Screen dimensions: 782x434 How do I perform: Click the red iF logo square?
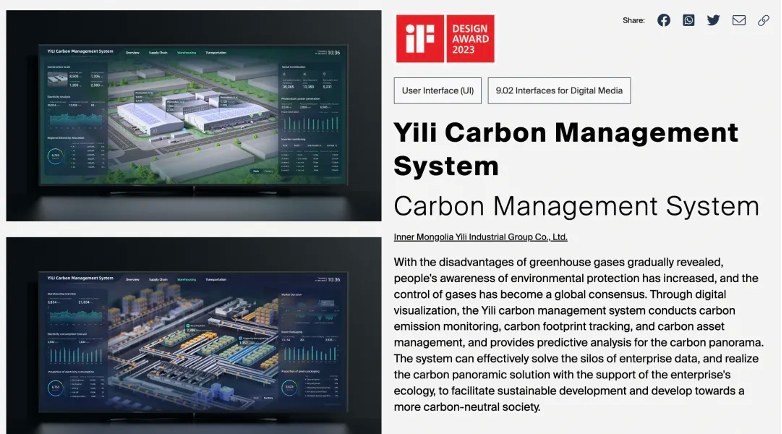click(x=418, y=38)
